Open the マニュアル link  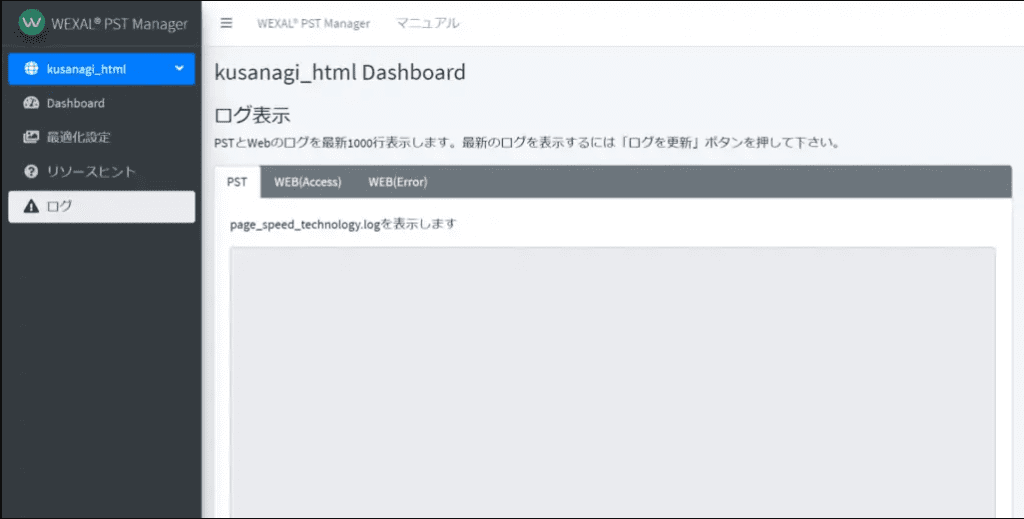[428, 24]
